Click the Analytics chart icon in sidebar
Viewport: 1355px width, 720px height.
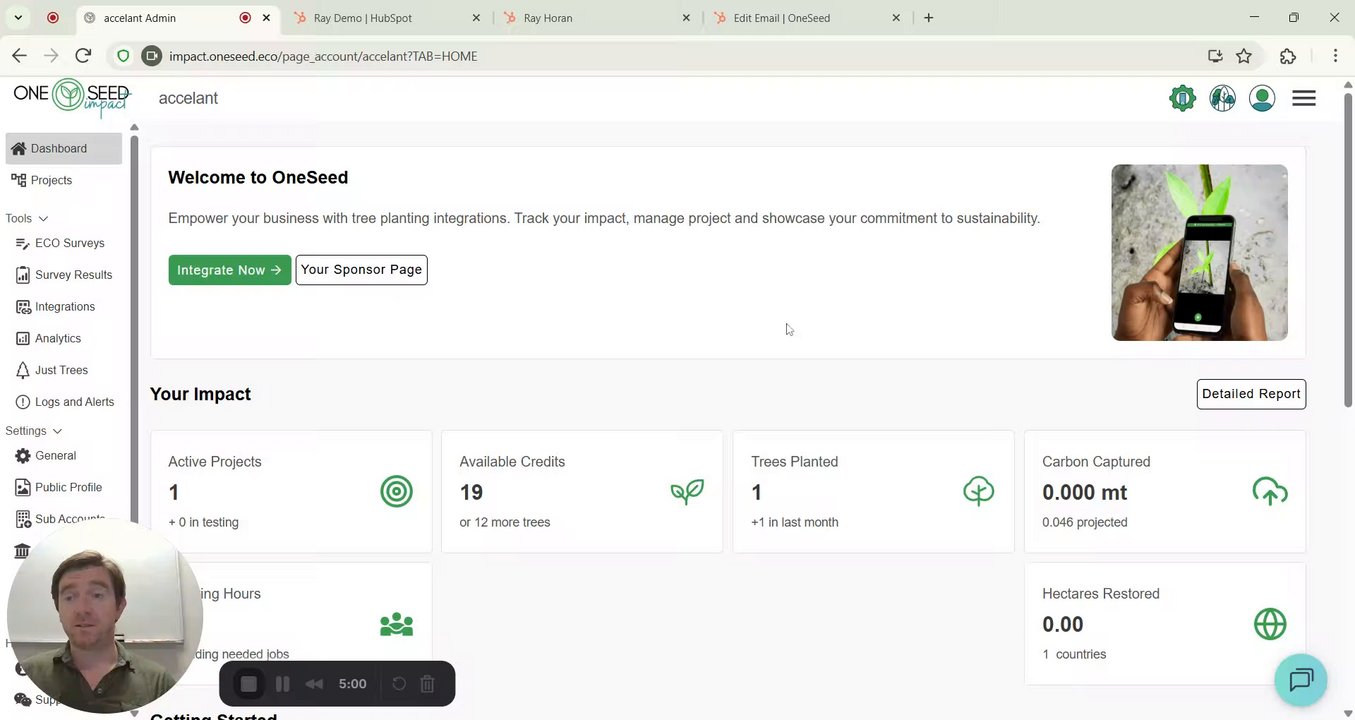tap(23, 338)
